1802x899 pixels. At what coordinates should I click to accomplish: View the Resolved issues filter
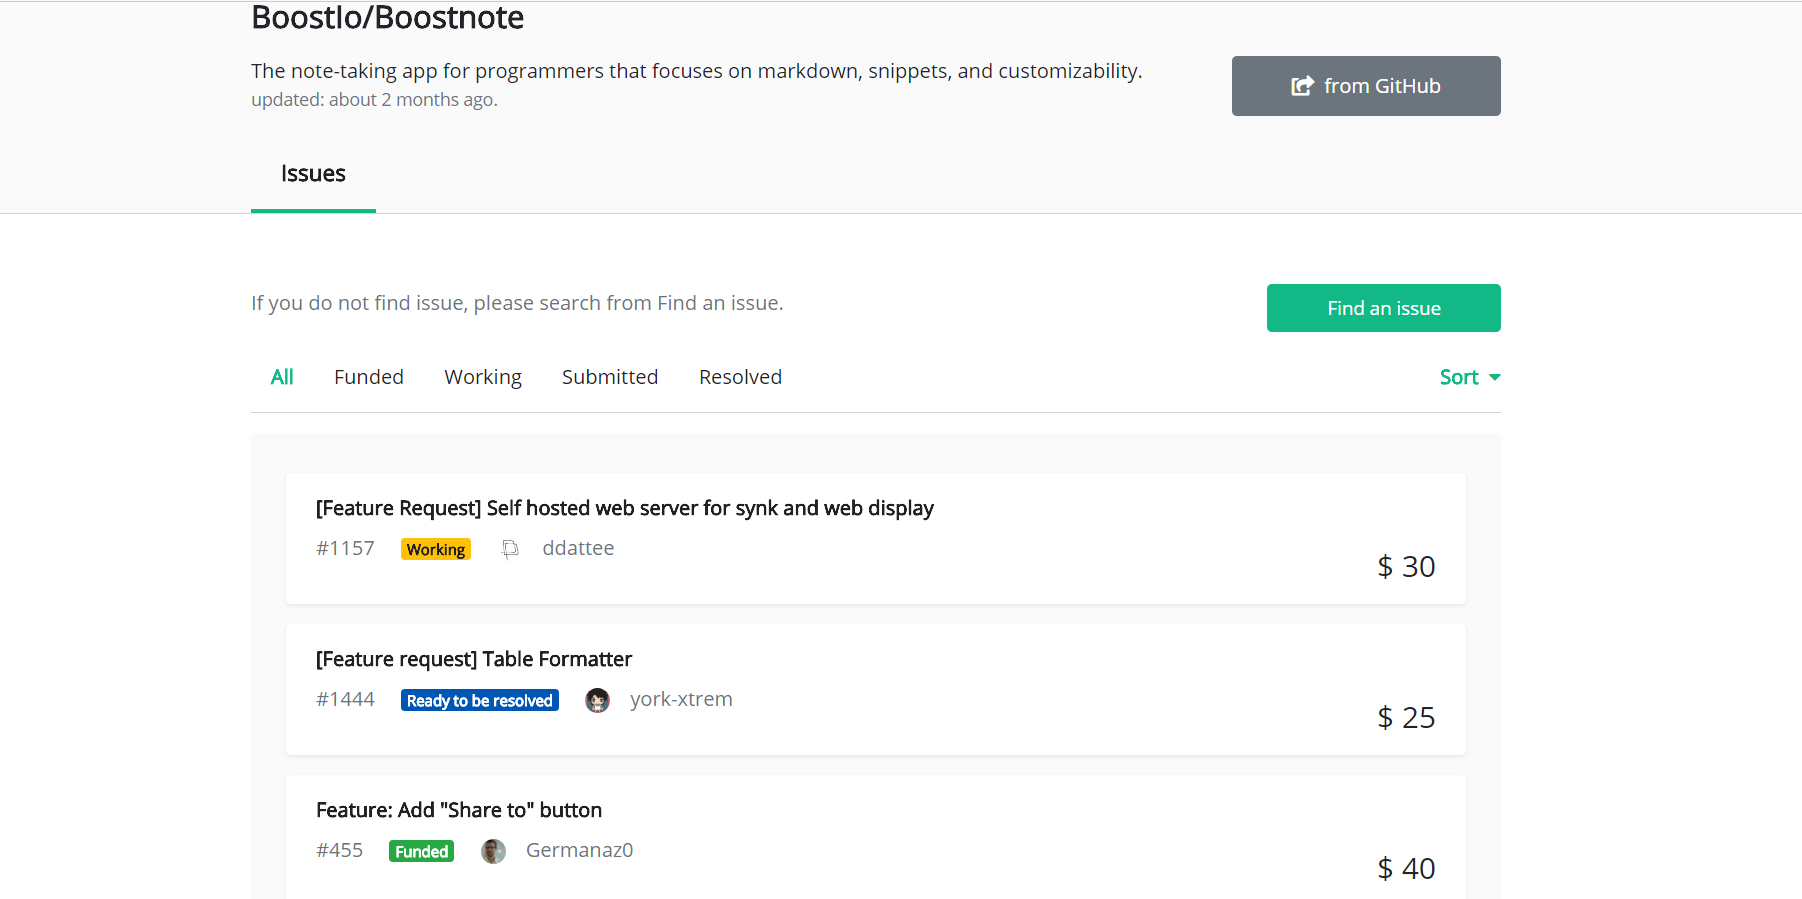click(740, 377)
